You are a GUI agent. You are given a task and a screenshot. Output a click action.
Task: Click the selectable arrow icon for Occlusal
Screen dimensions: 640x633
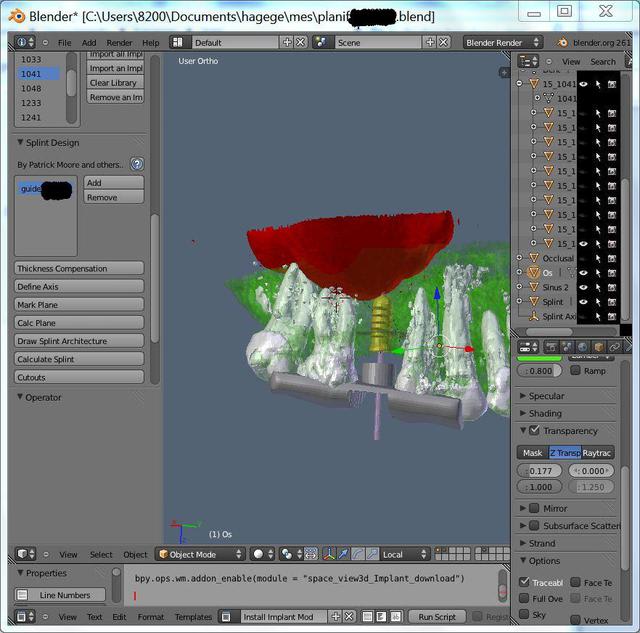(598, 258)
